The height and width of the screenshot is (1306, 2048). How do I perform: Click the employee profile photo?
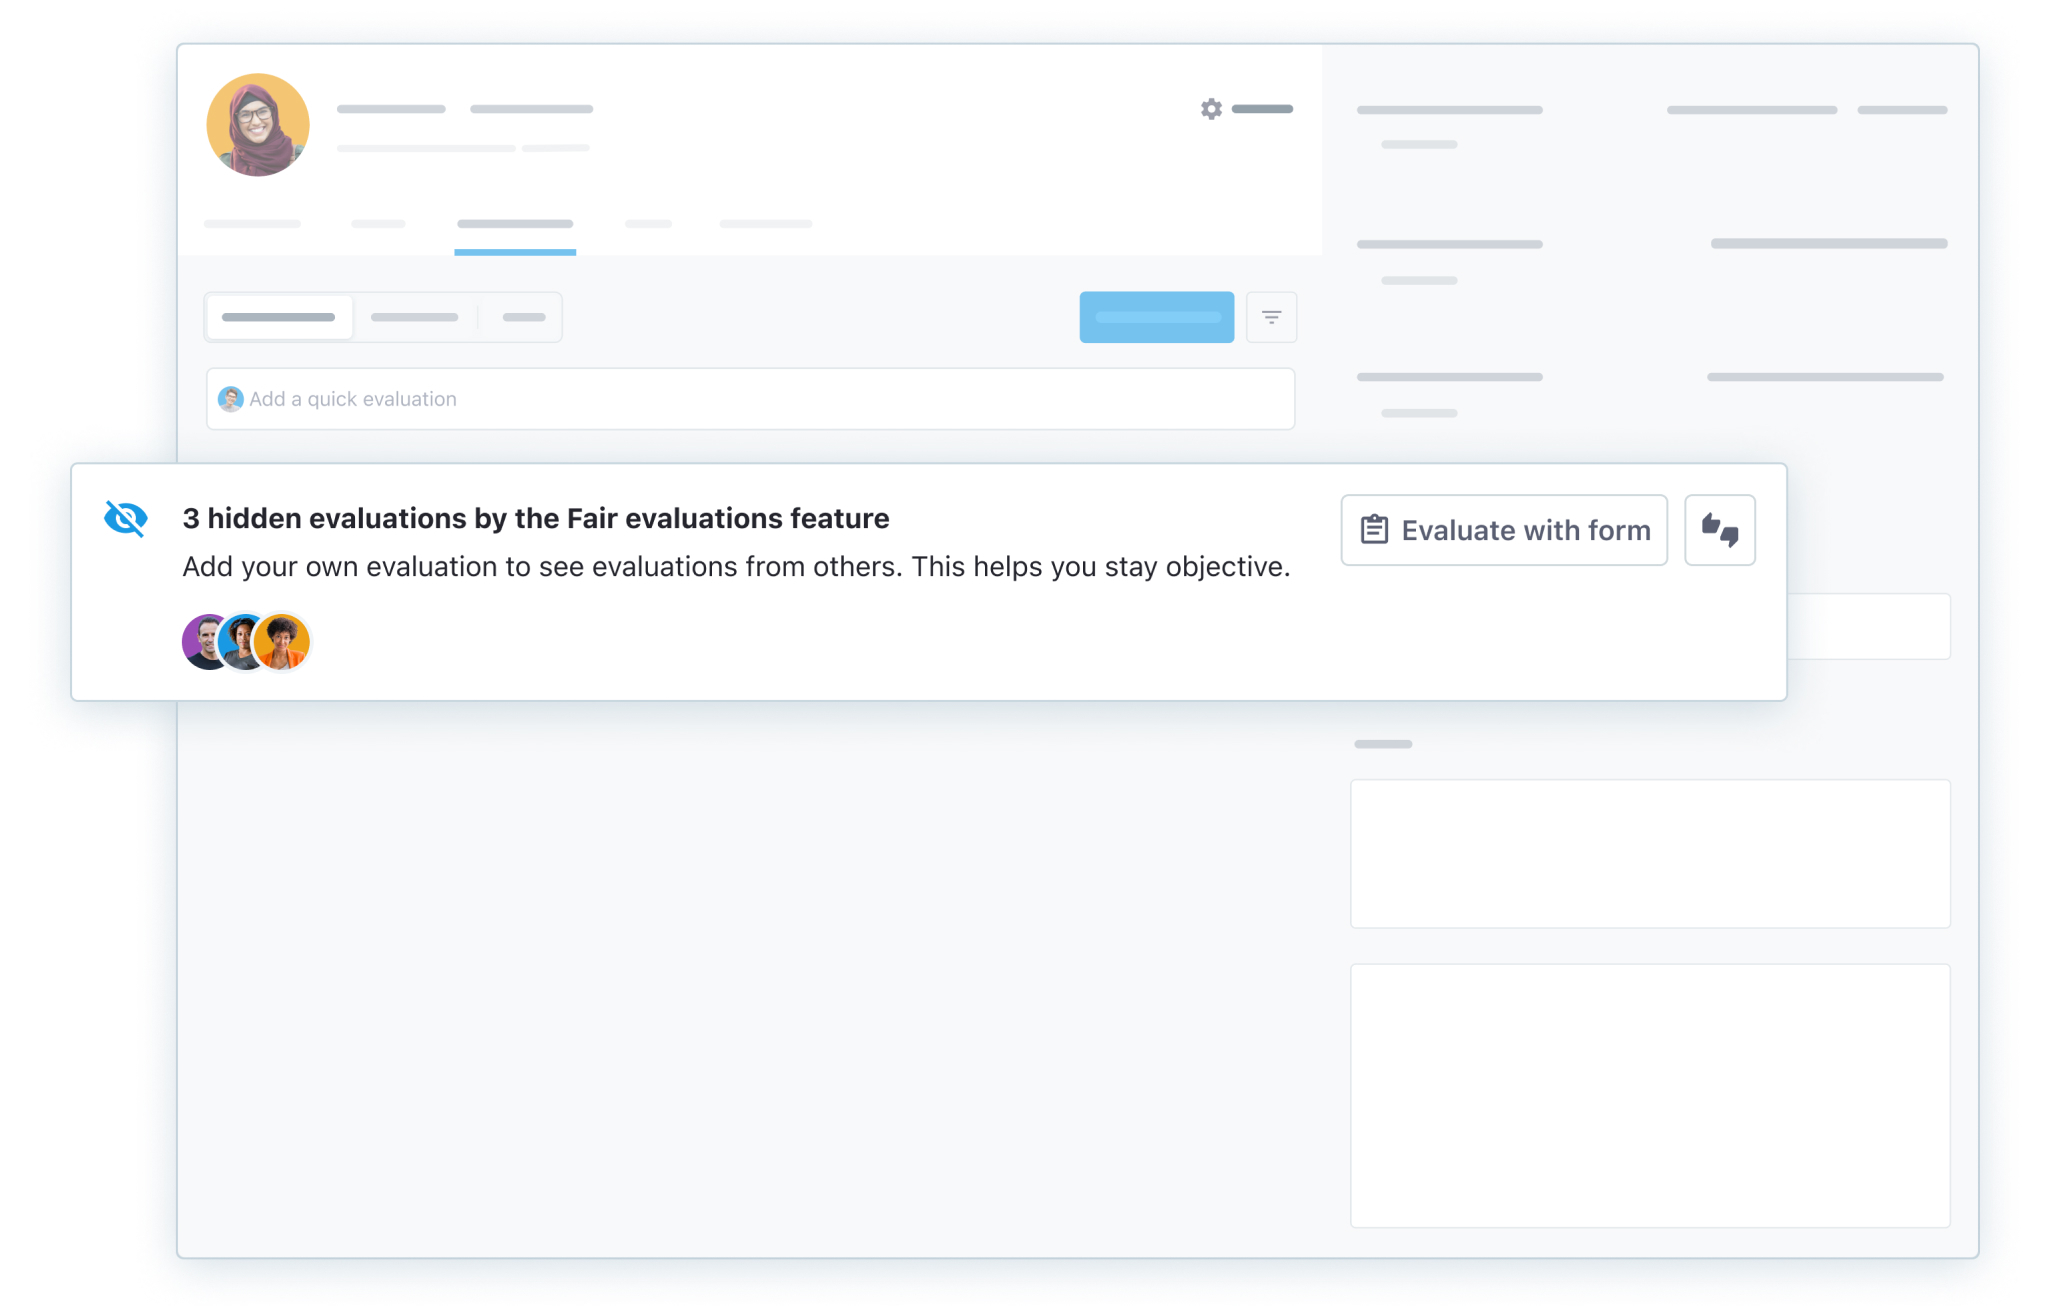(258, 124)
